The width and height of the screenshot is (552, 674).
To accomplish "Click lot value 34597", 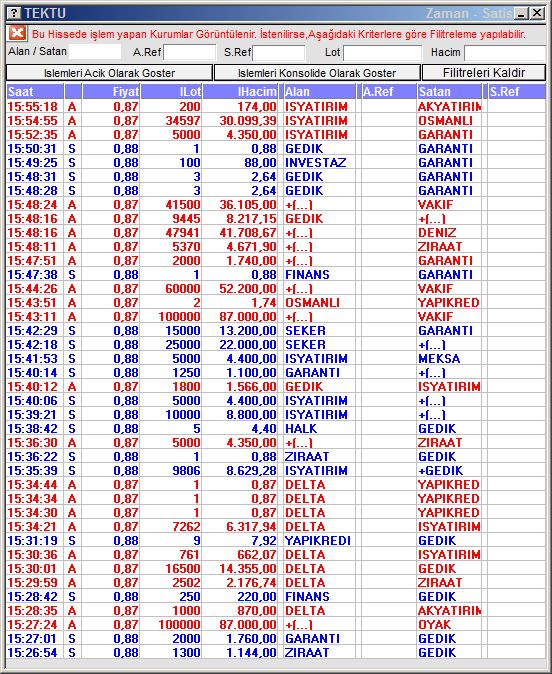I will click(x=183, y=121).
